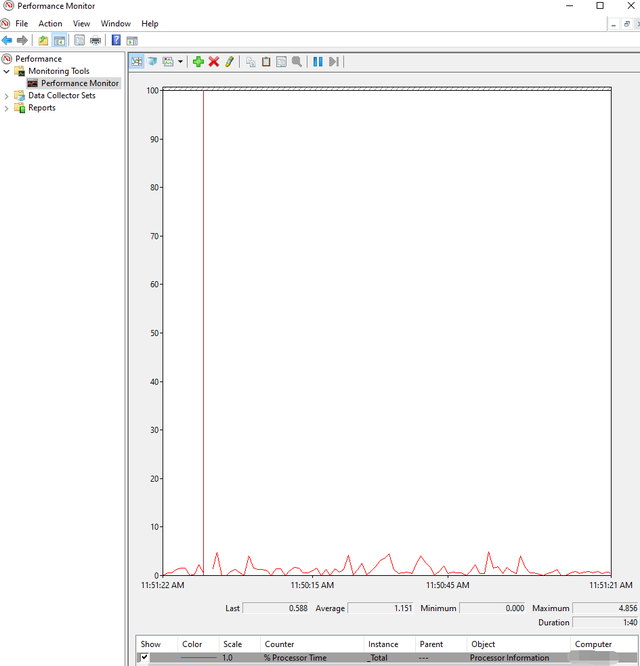
Task: Select the Data Collector Sets folder
Action: (x=62, y=96)
